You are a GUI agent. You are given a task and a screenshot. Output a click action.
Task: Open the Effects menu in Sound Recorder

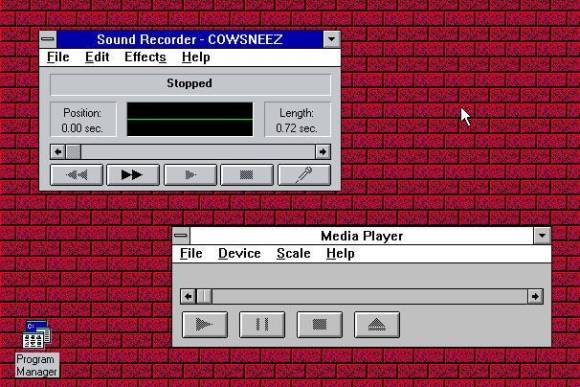click(145, 57)
